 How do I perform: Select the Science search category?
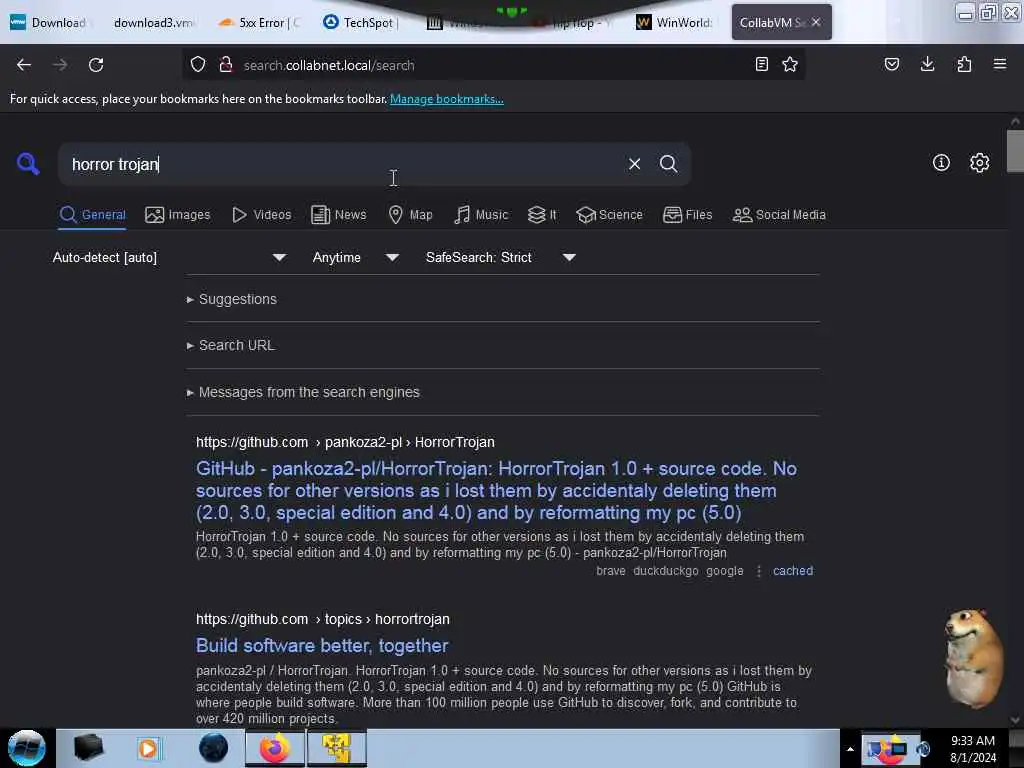click(x=609, y=215)
